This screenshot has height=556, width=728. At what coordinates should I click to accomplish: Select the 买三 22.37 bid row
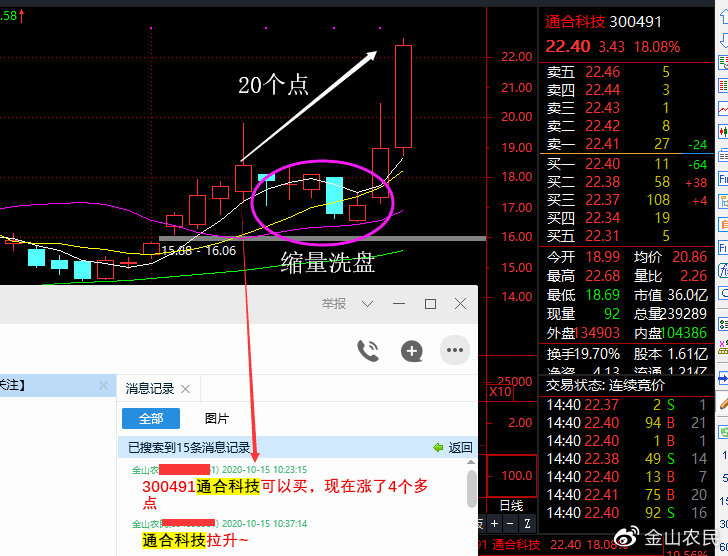(x=627, y=200)
